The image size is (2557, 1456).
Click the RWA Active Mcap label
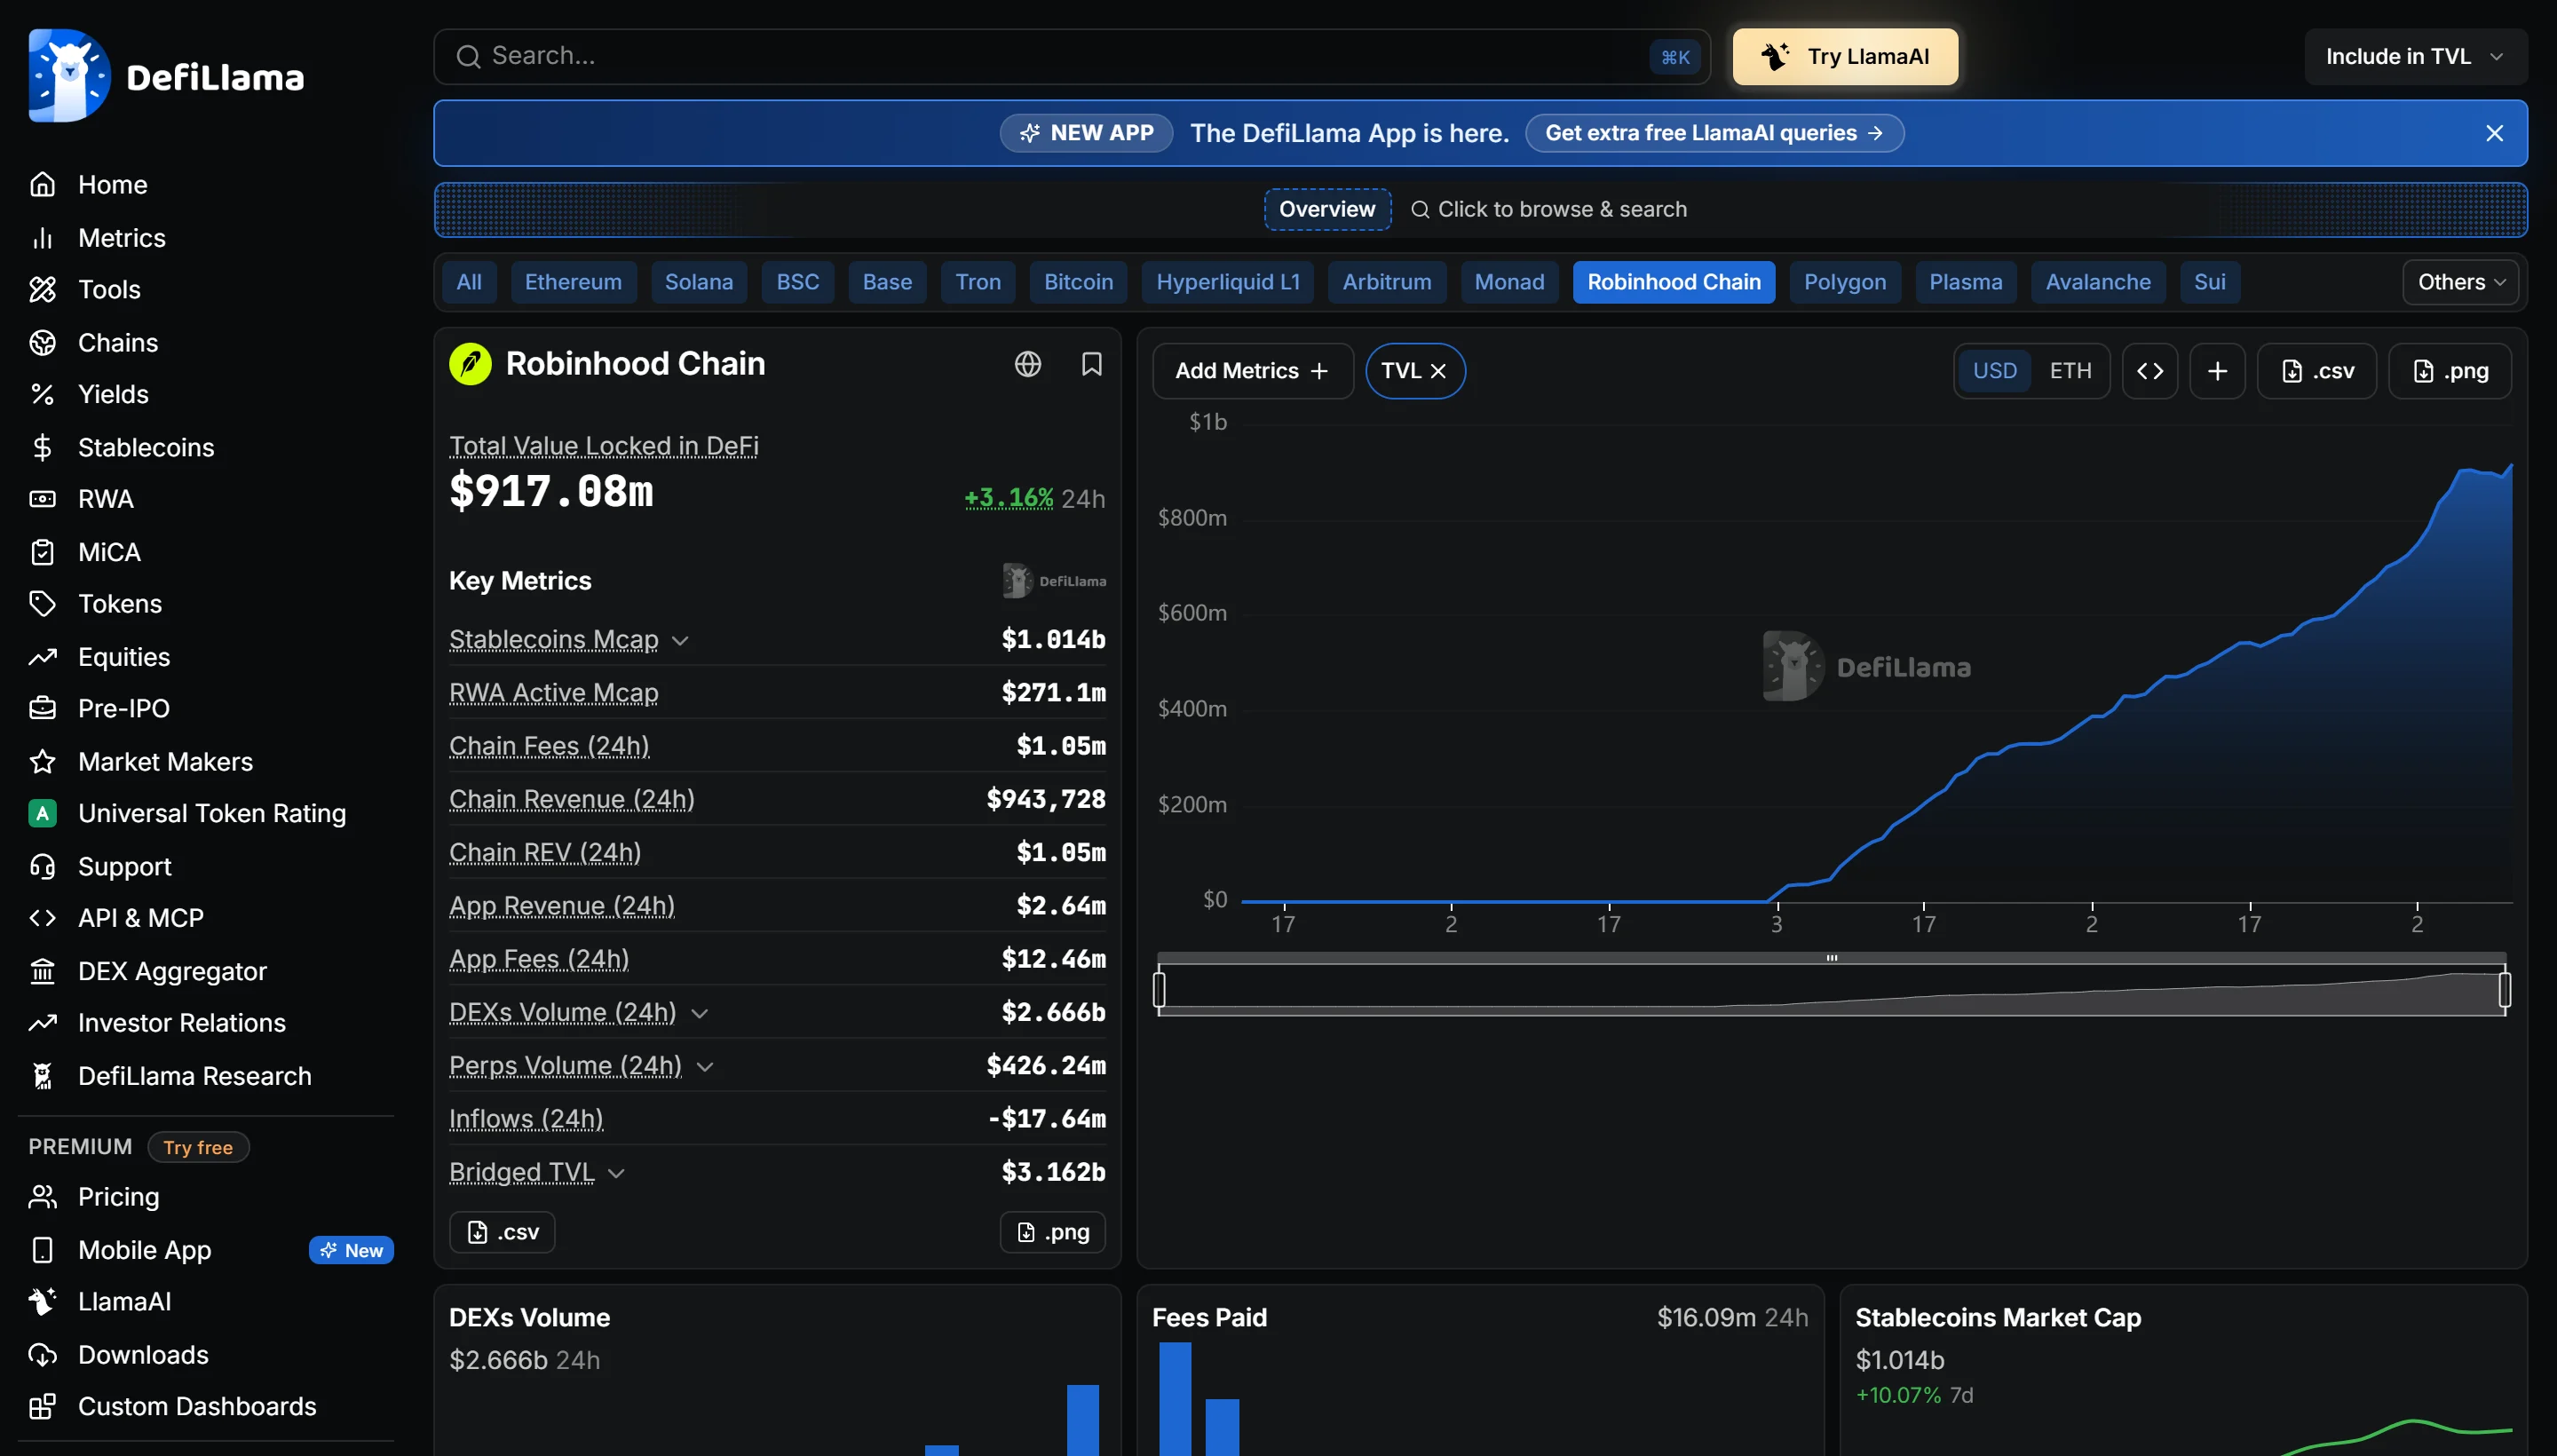click(554, 693)
